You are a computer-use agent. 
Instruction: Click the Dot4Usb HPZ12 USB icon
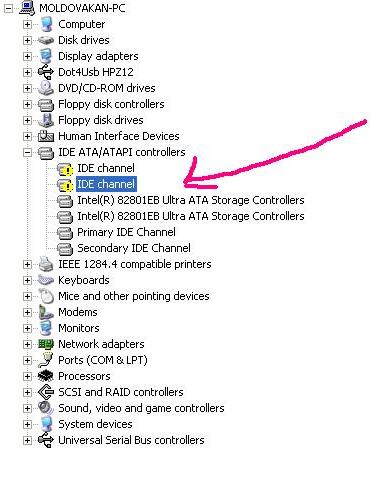(46, 72)
